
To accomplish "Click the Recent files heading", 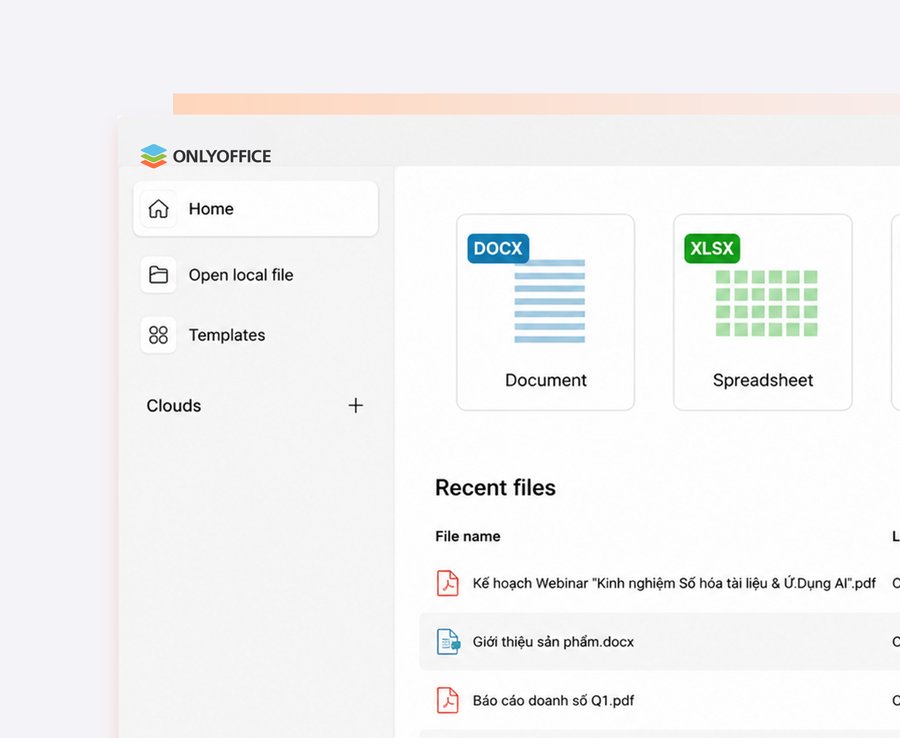I will [x=495, y=488].
